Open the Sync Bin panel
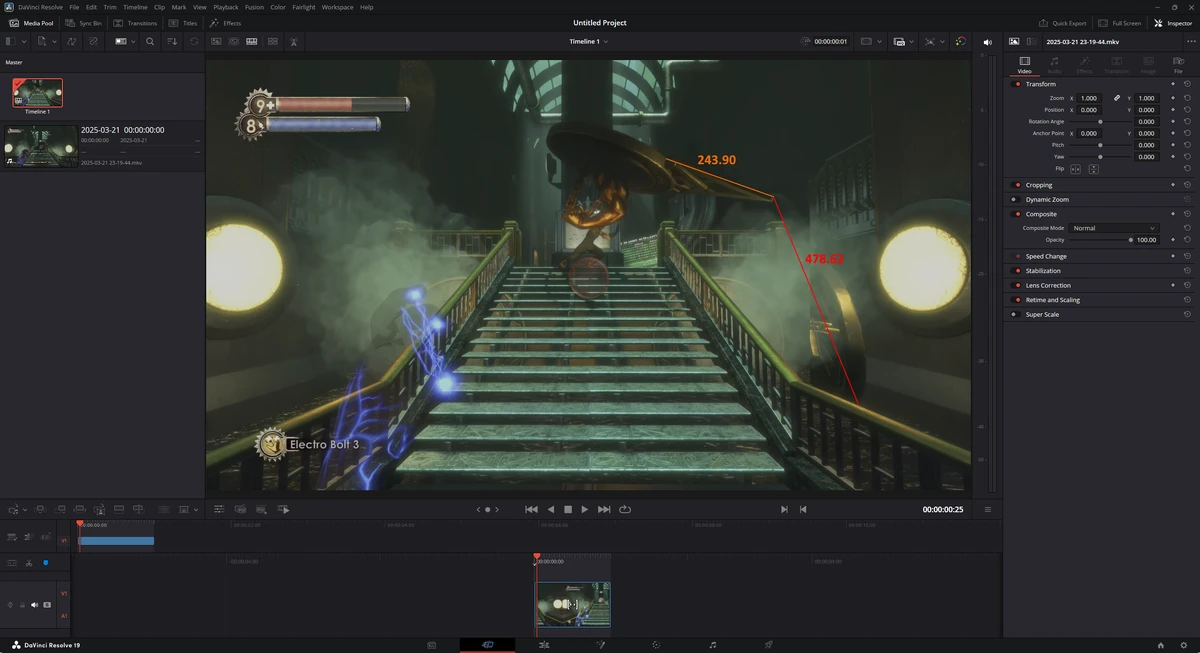This screenshot has width=1200, height=653. coord(84,23)
